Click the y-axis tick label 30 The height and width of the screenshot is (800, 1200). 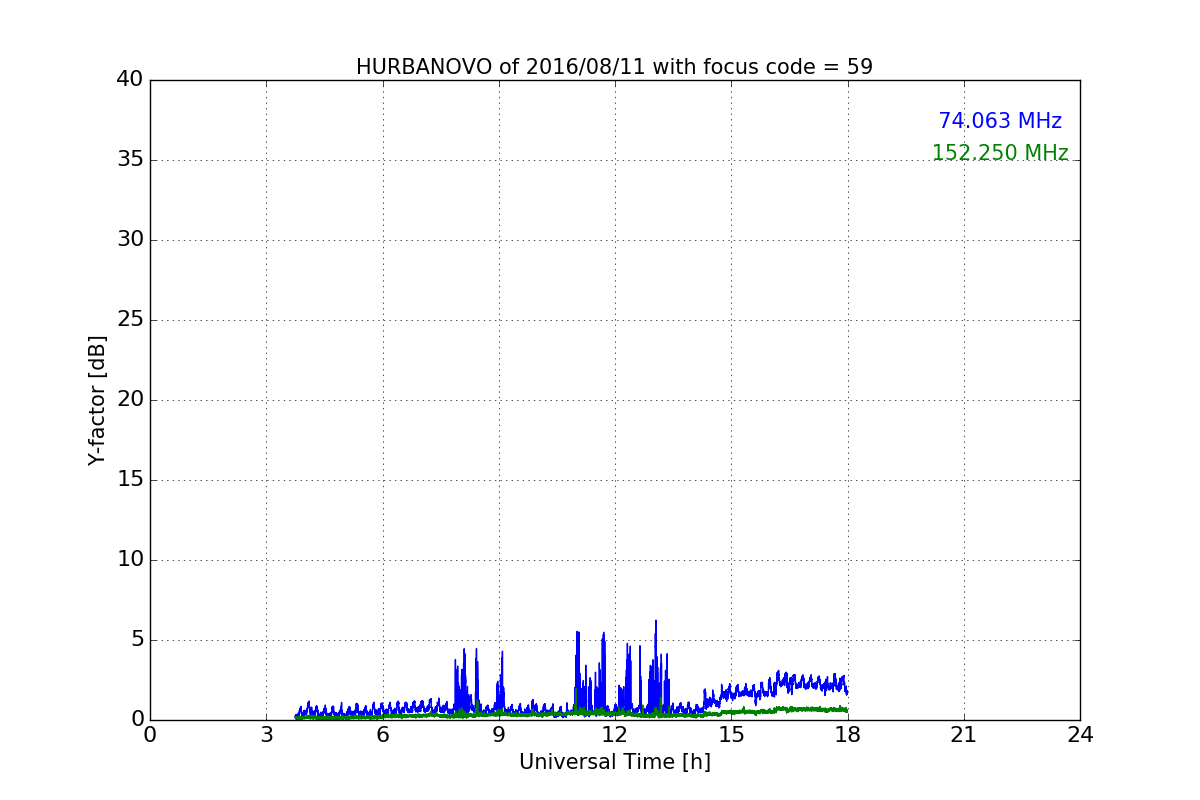click(x=130, y=240)
